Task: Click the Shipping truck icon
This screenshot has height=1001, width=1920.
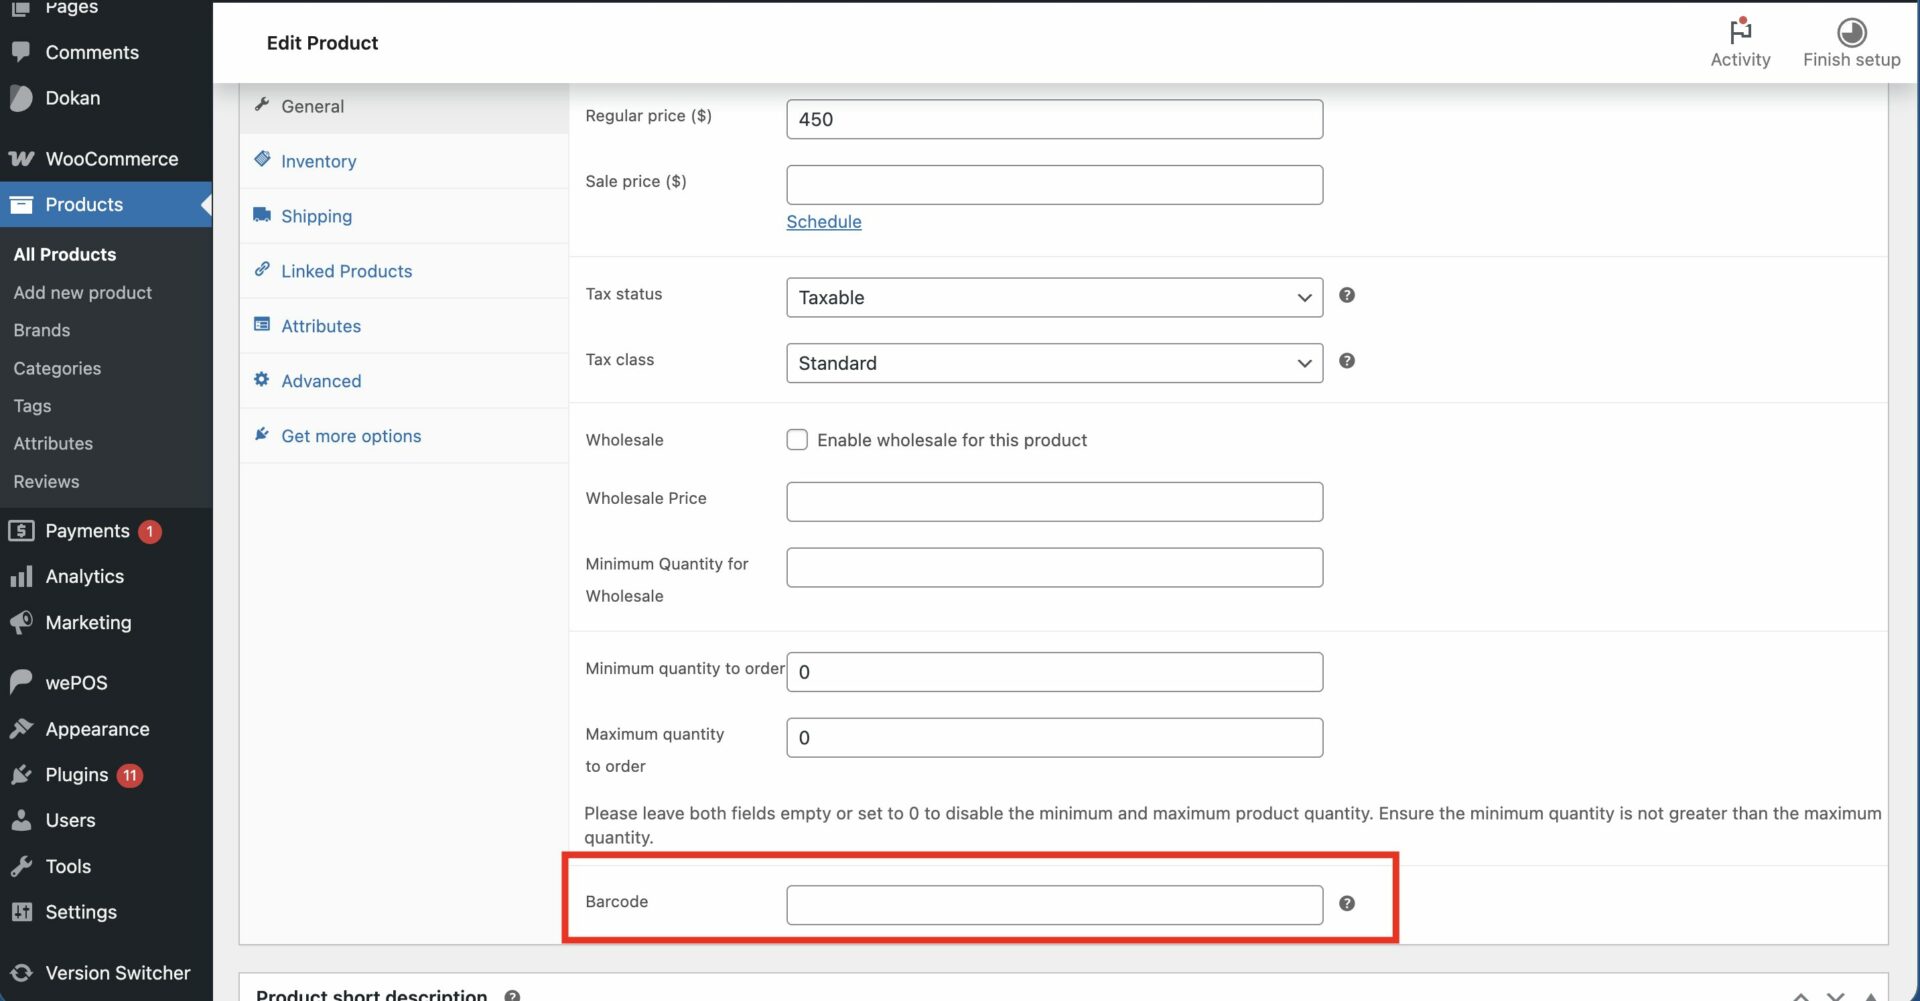Action: click(262, 214)
